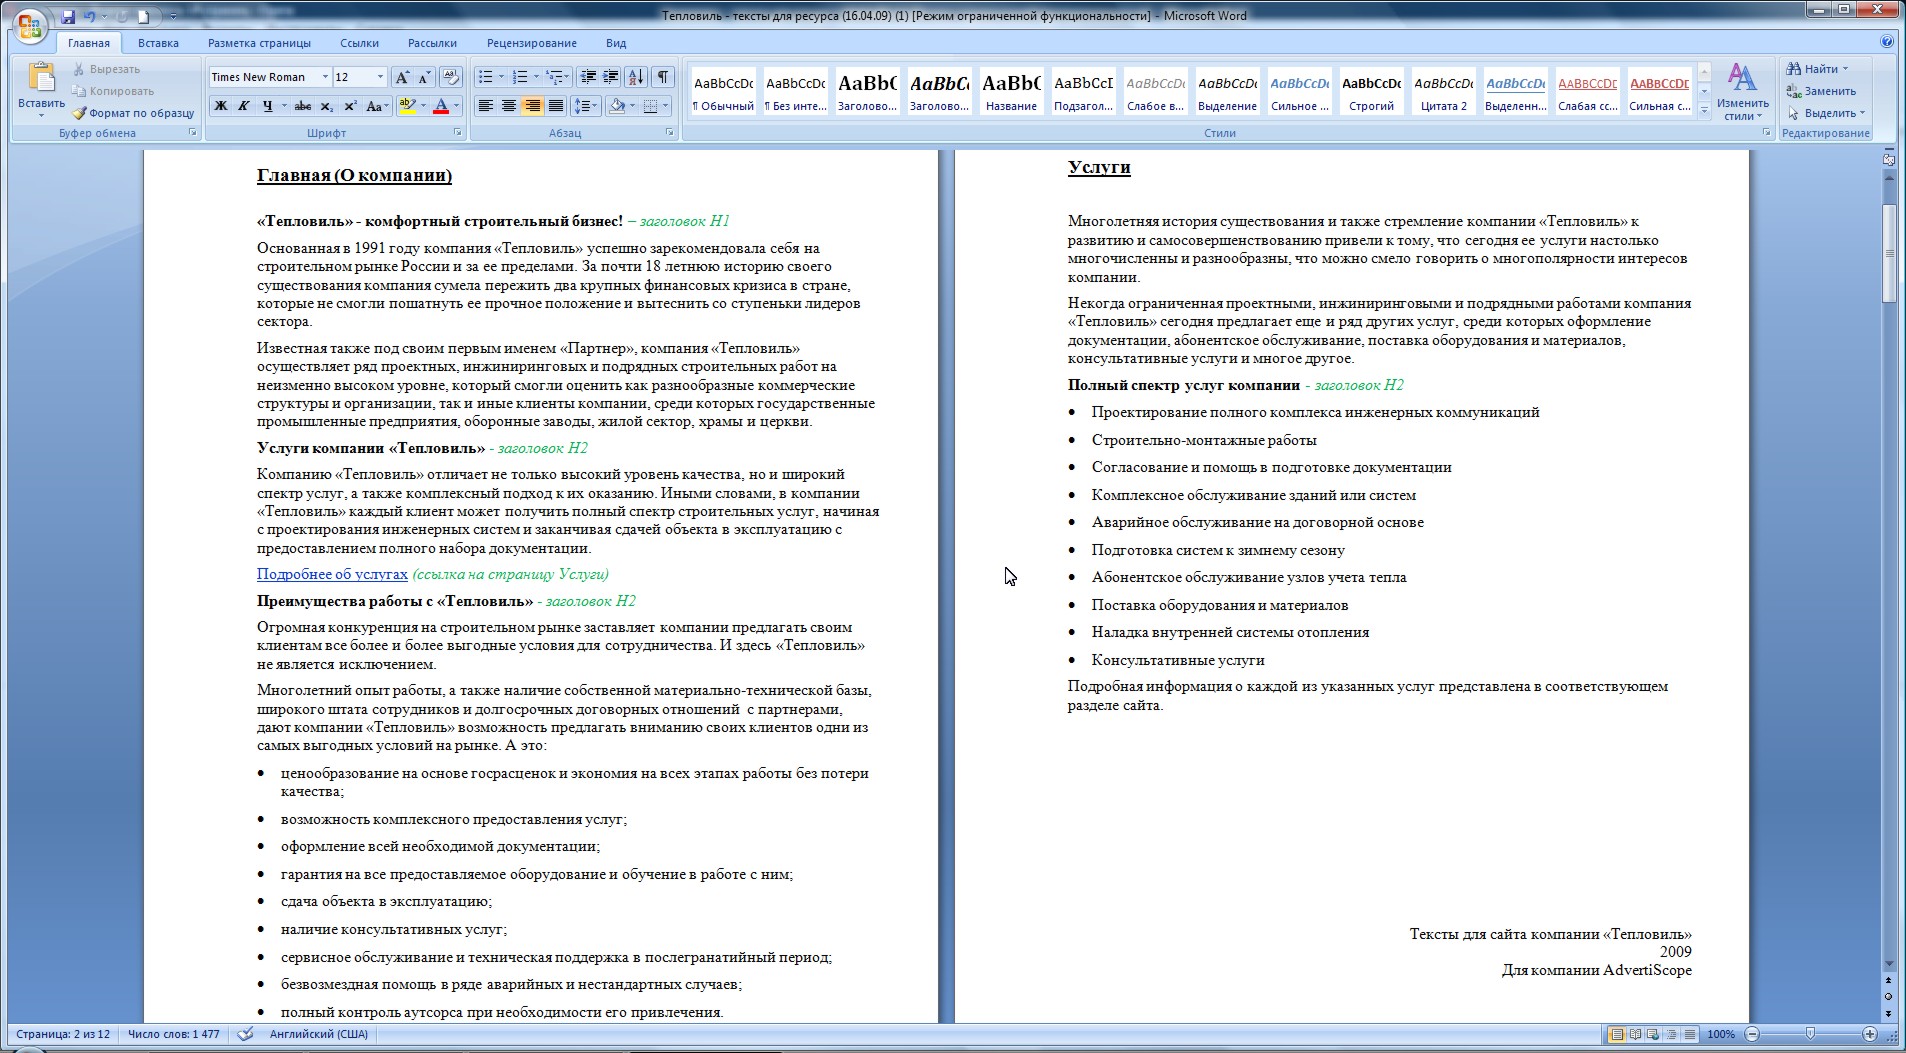Toggle superscript formatting
Viewport: 1906px width, 1053px height.
(350, 106)
